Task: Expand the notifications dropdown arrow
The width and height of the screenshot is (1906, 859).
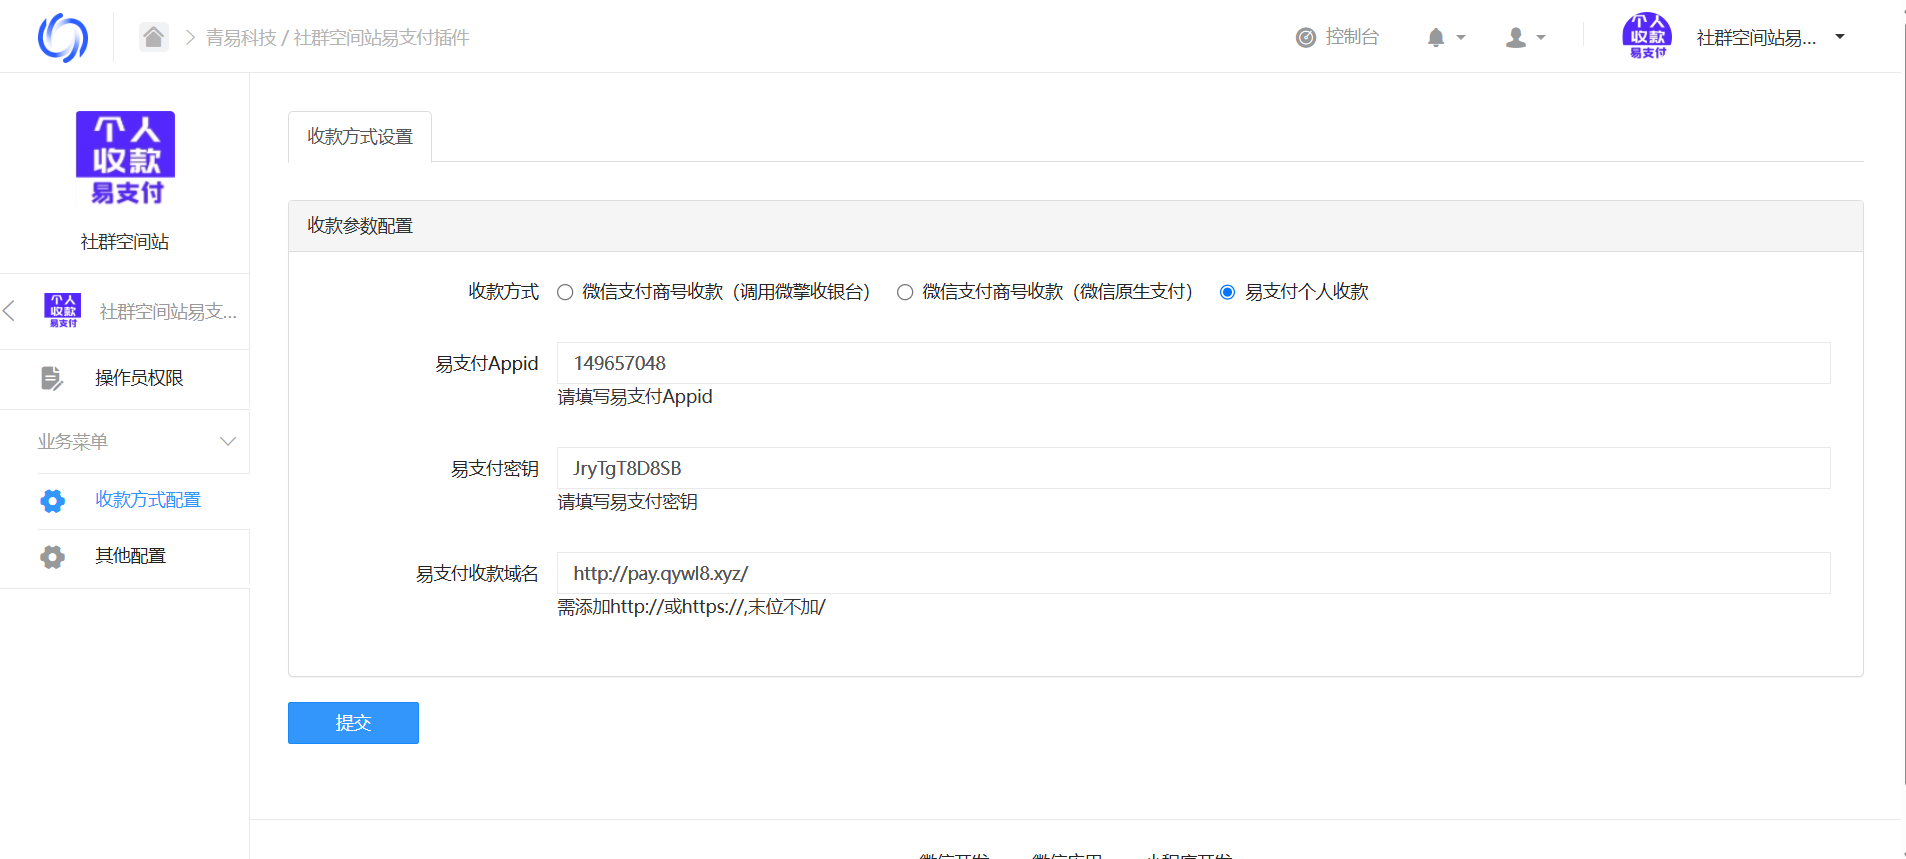Action: 1461,38
